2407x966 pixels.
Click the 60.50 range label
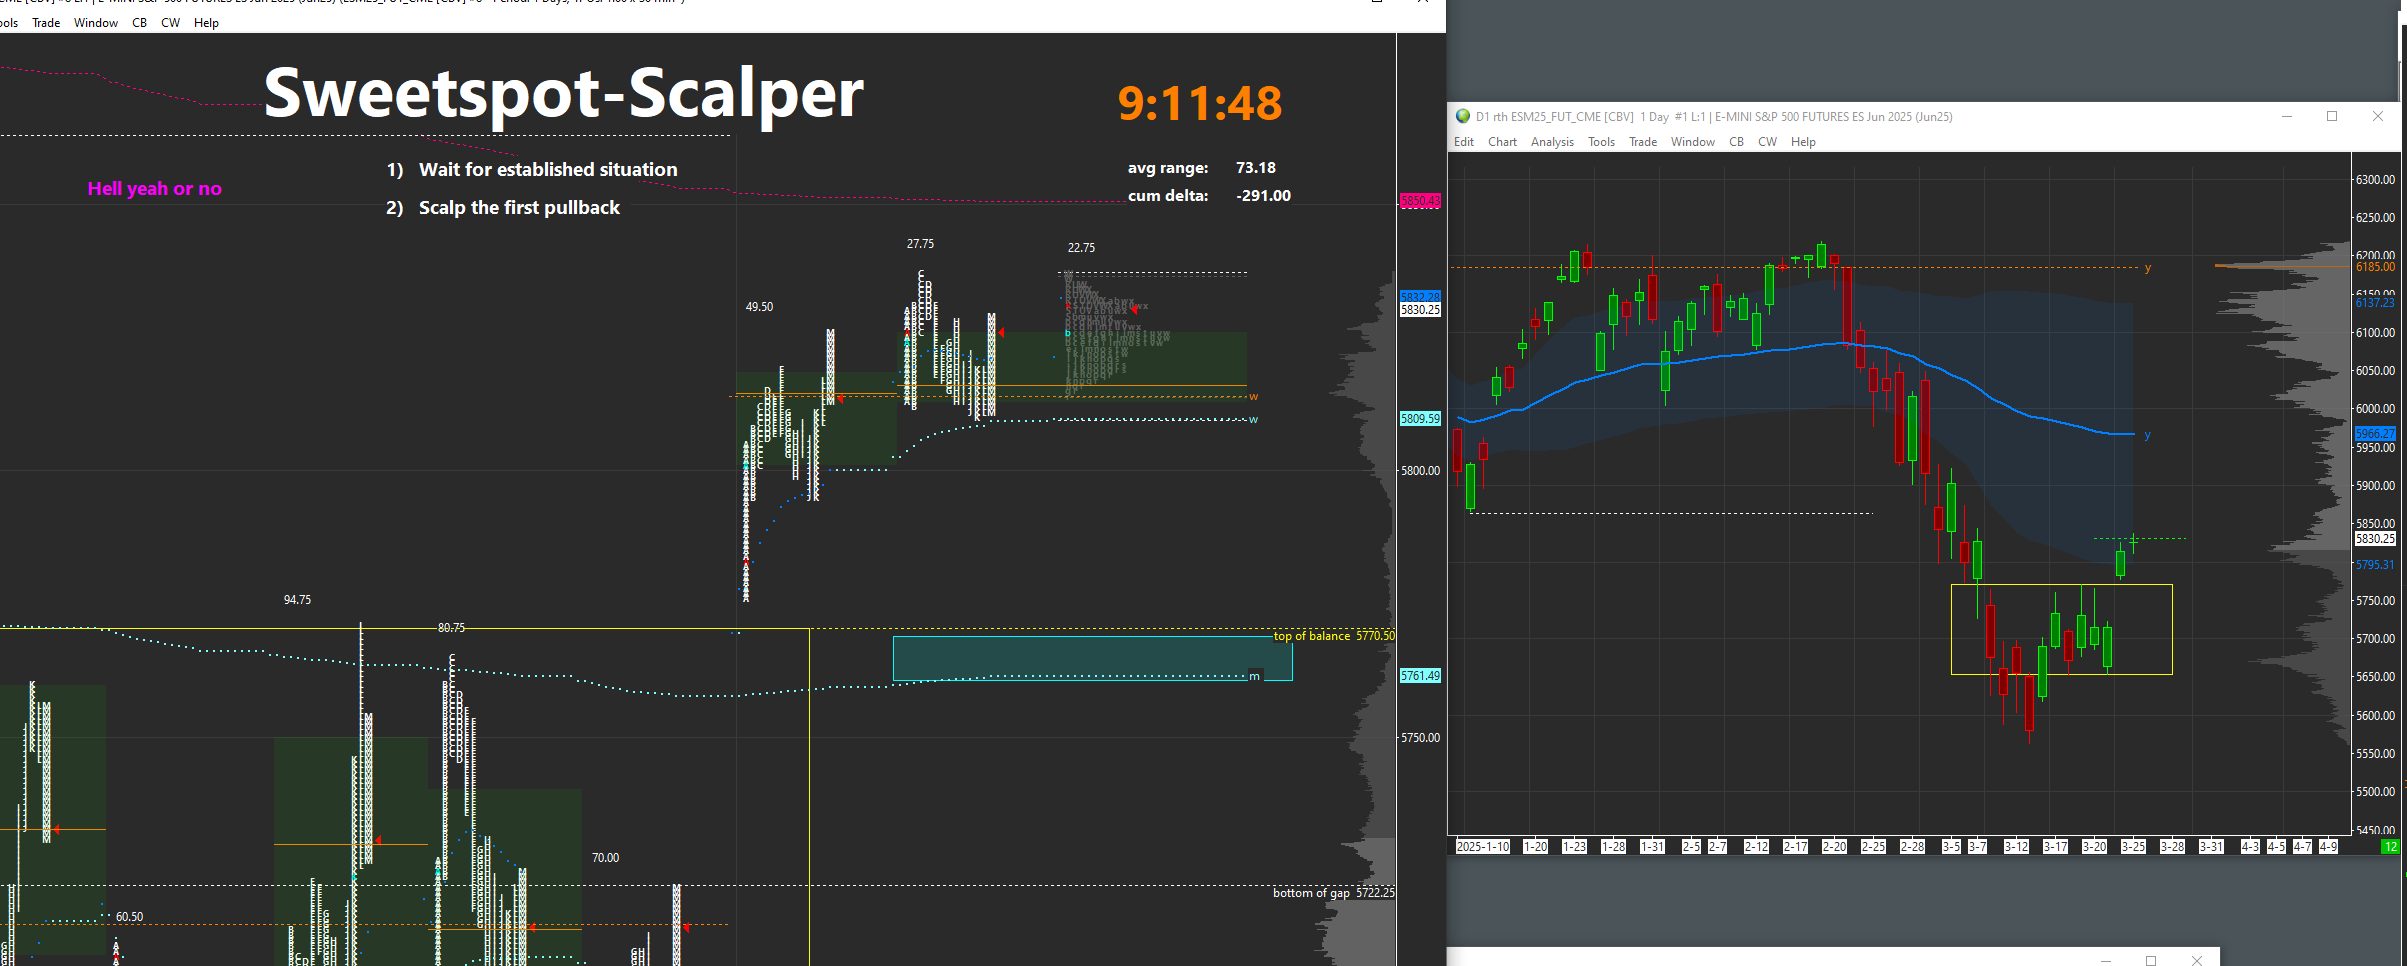pos(129,917)
